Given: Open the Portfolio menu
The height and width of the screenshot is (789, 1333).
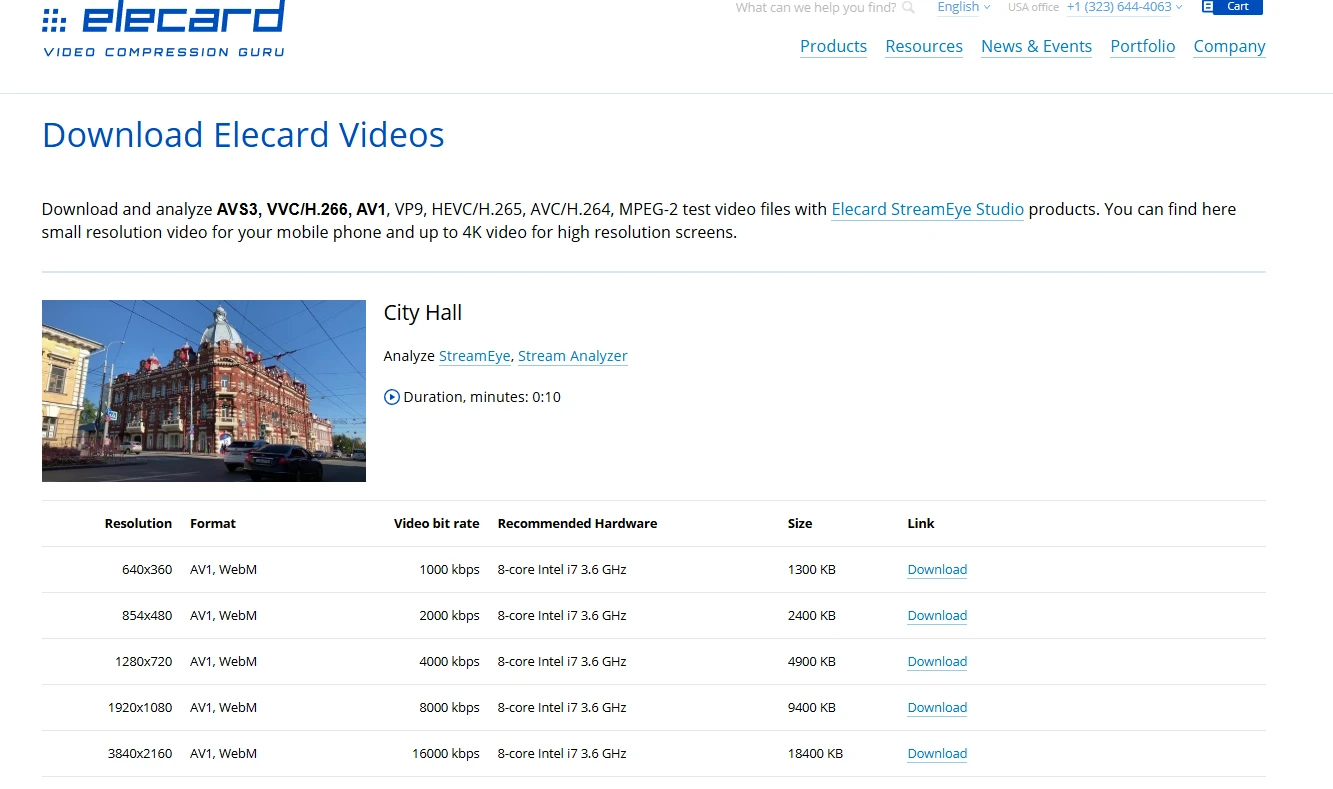Looking at the screenshot, I should coord(1142,46).
